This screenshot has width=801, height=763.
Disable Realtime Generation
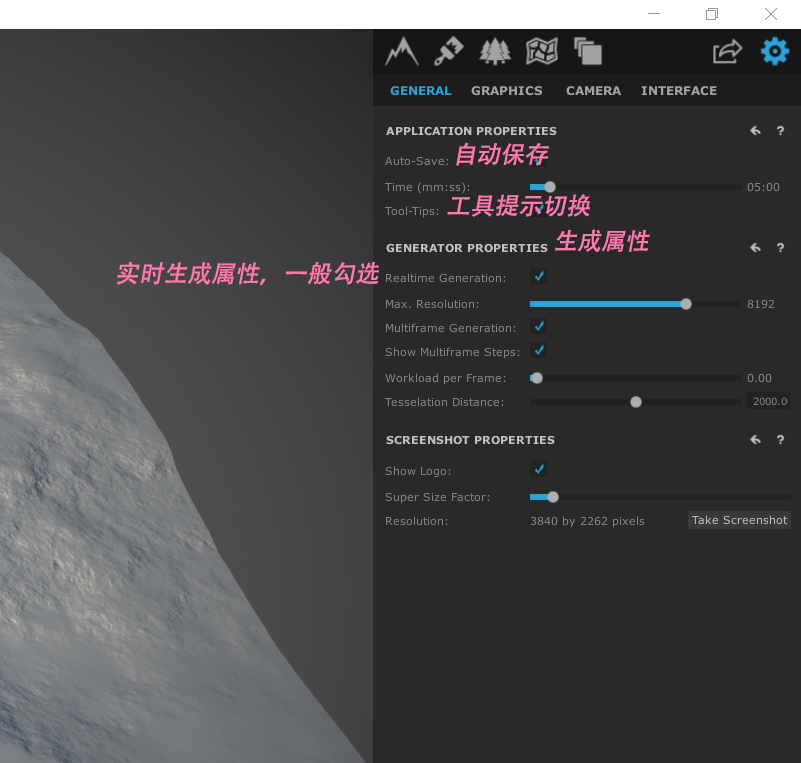point(538,277)
